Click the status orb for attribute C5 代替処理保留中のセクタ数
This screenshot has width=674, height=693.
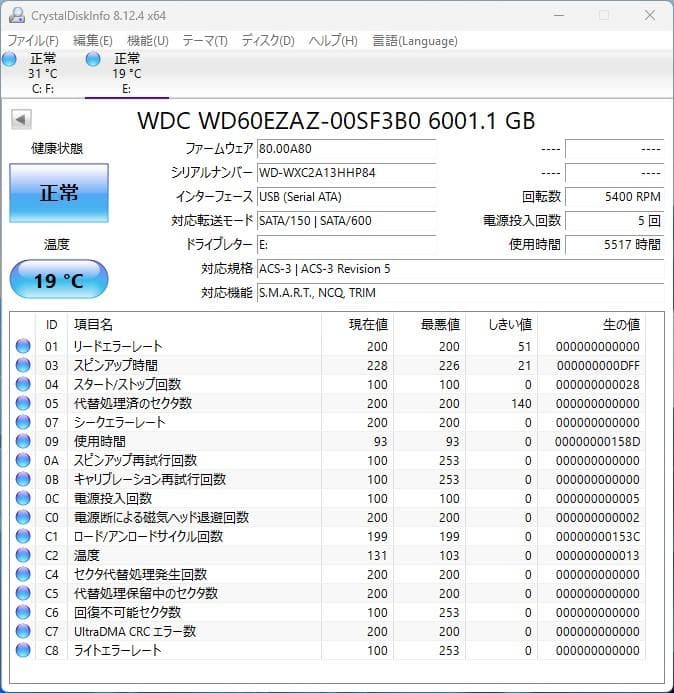coord(23,593)
